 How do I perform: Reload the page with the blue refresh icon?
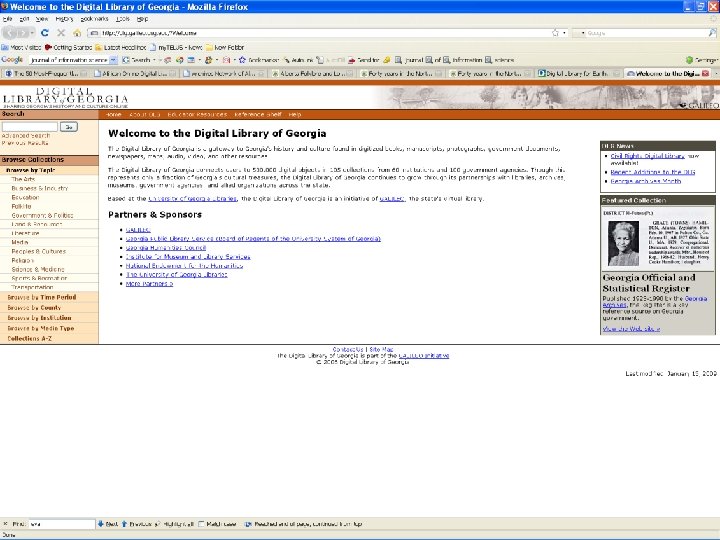point(45,33)
